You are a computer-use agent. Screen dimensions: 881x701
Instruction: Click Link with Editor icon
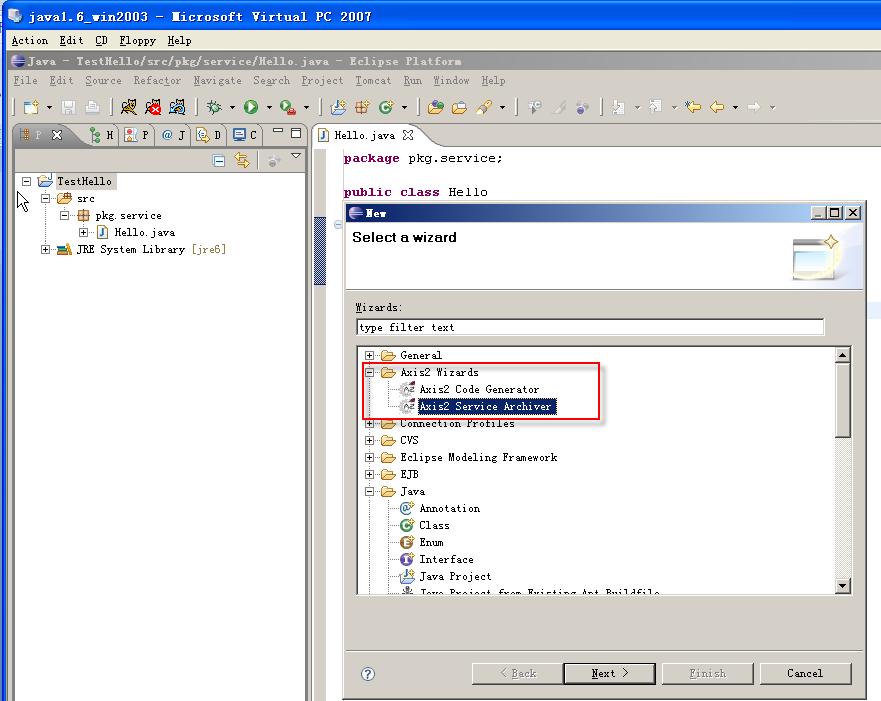click(x=242, y=161)
